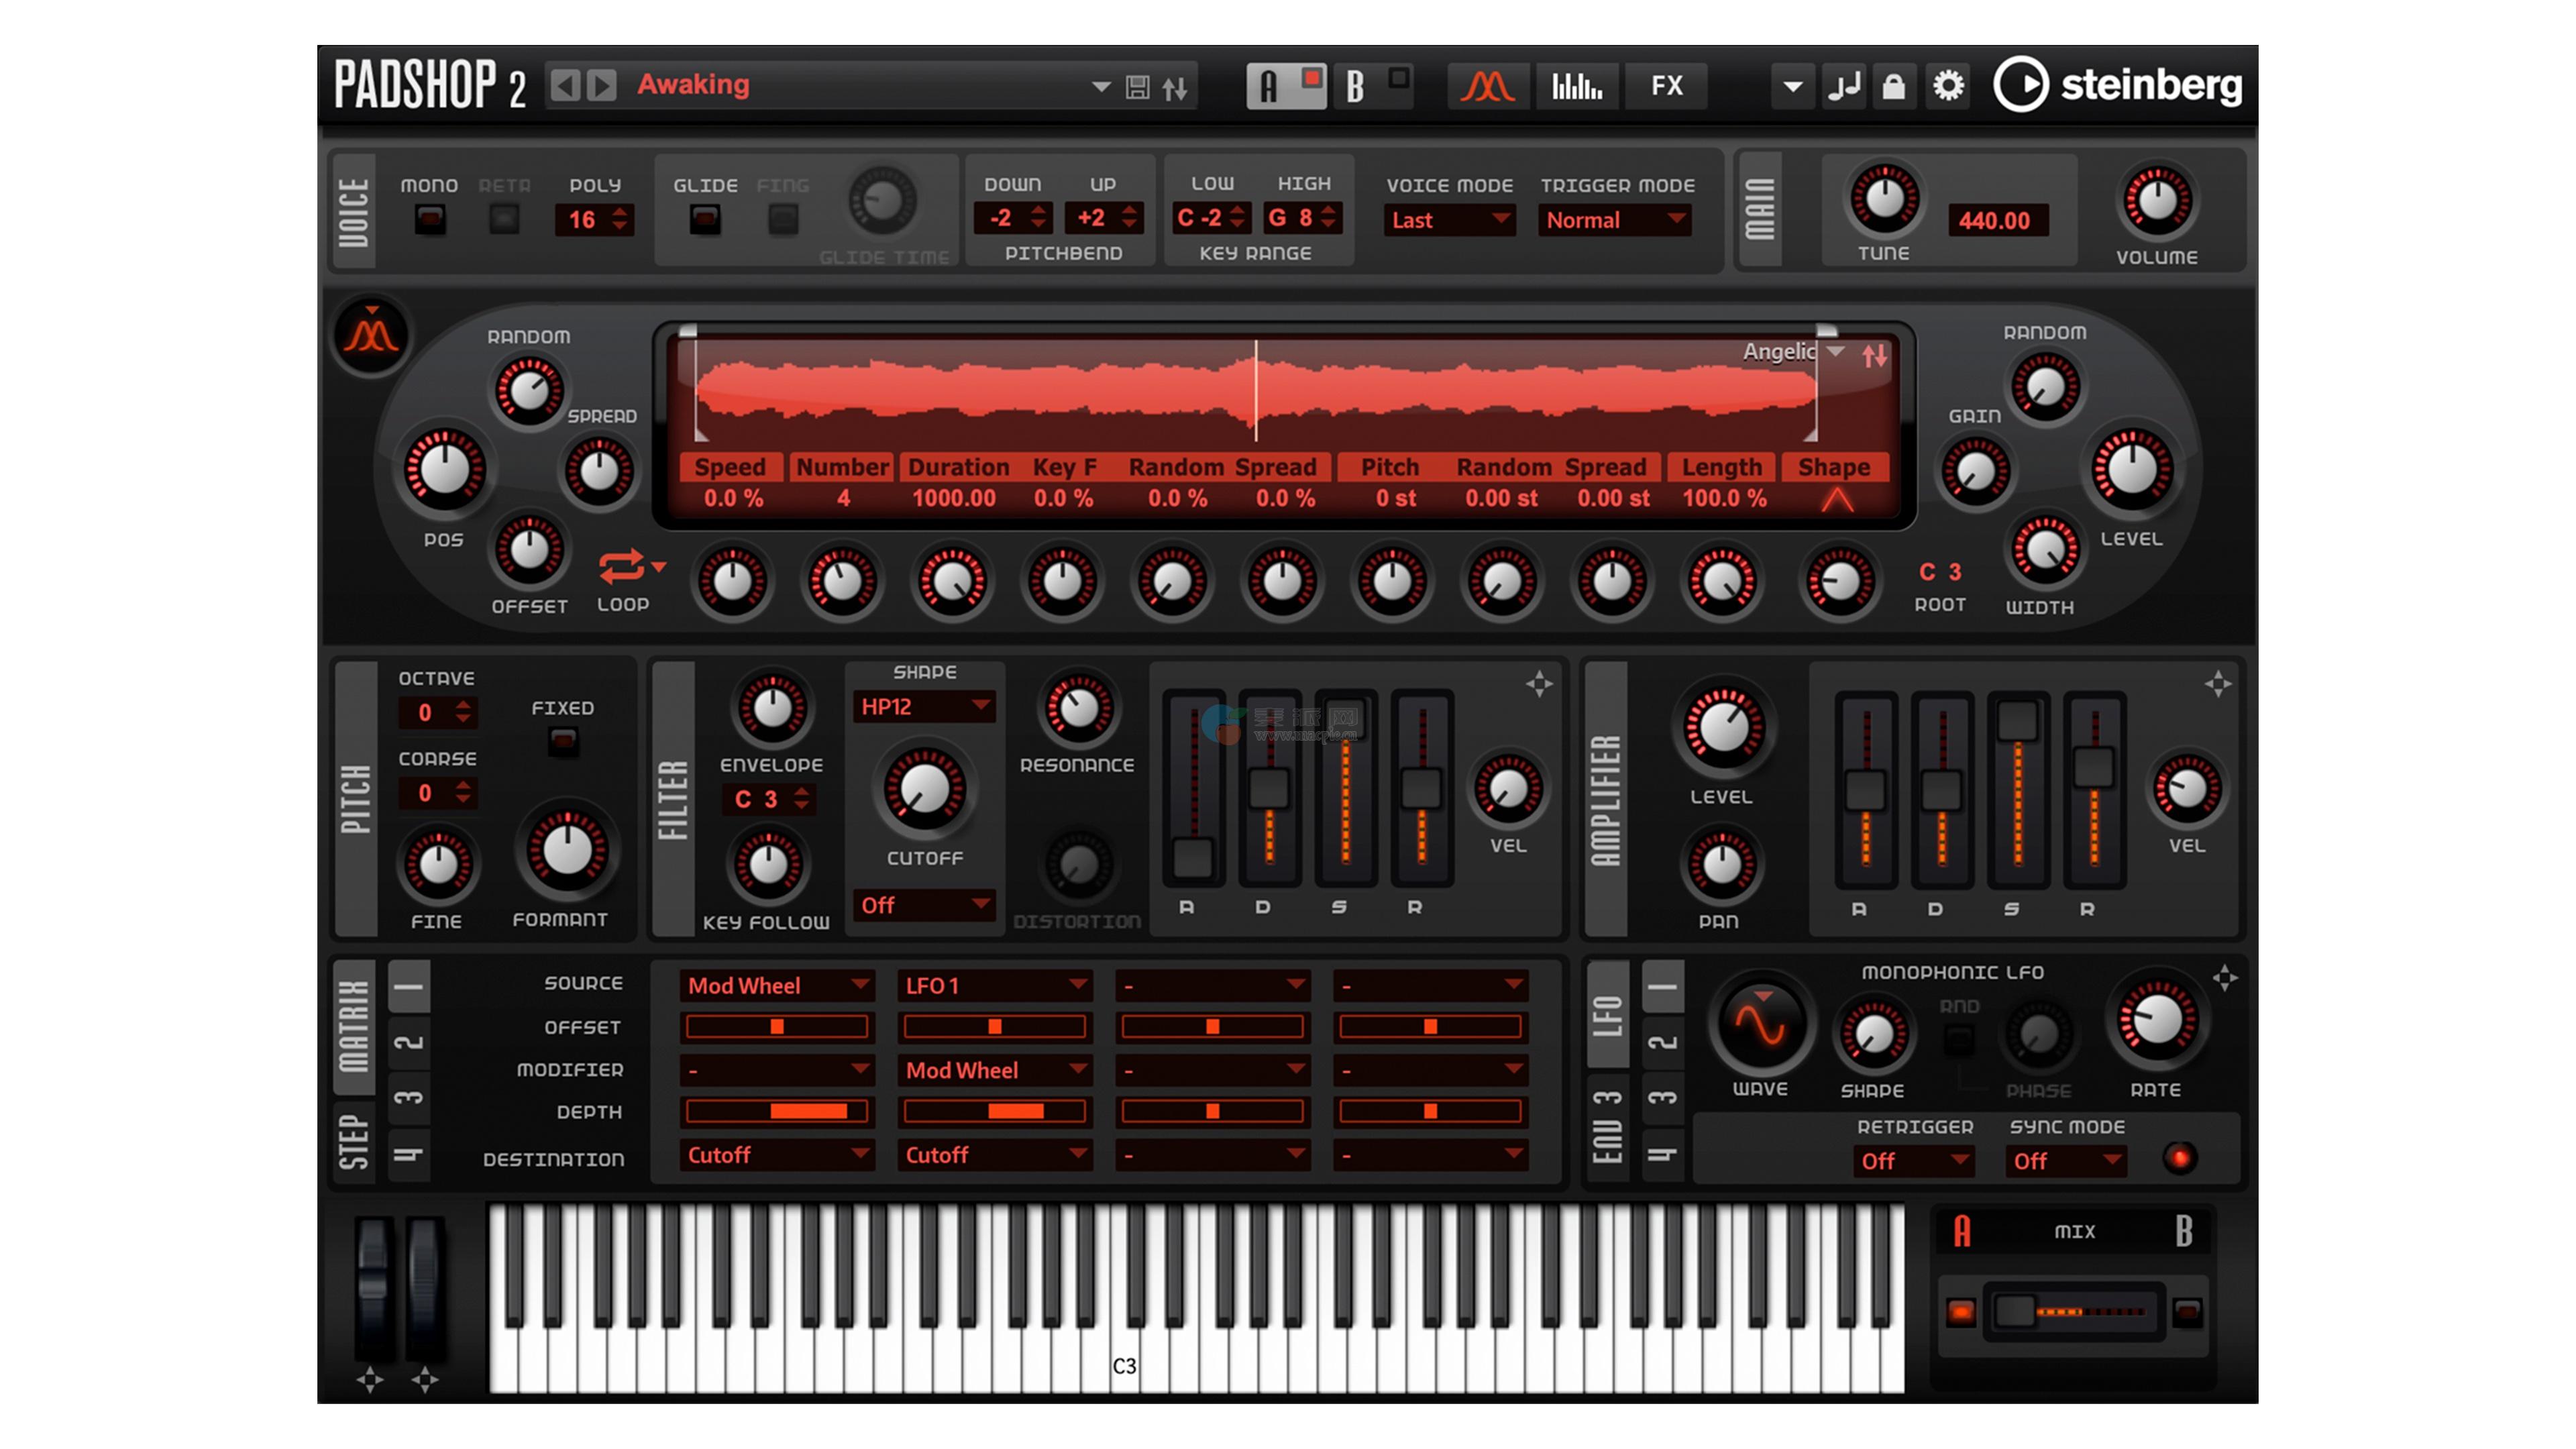Click the amplifier Sustain fader
2576x1449 pixels.
pyautogui.click(x=2018, y=790)
